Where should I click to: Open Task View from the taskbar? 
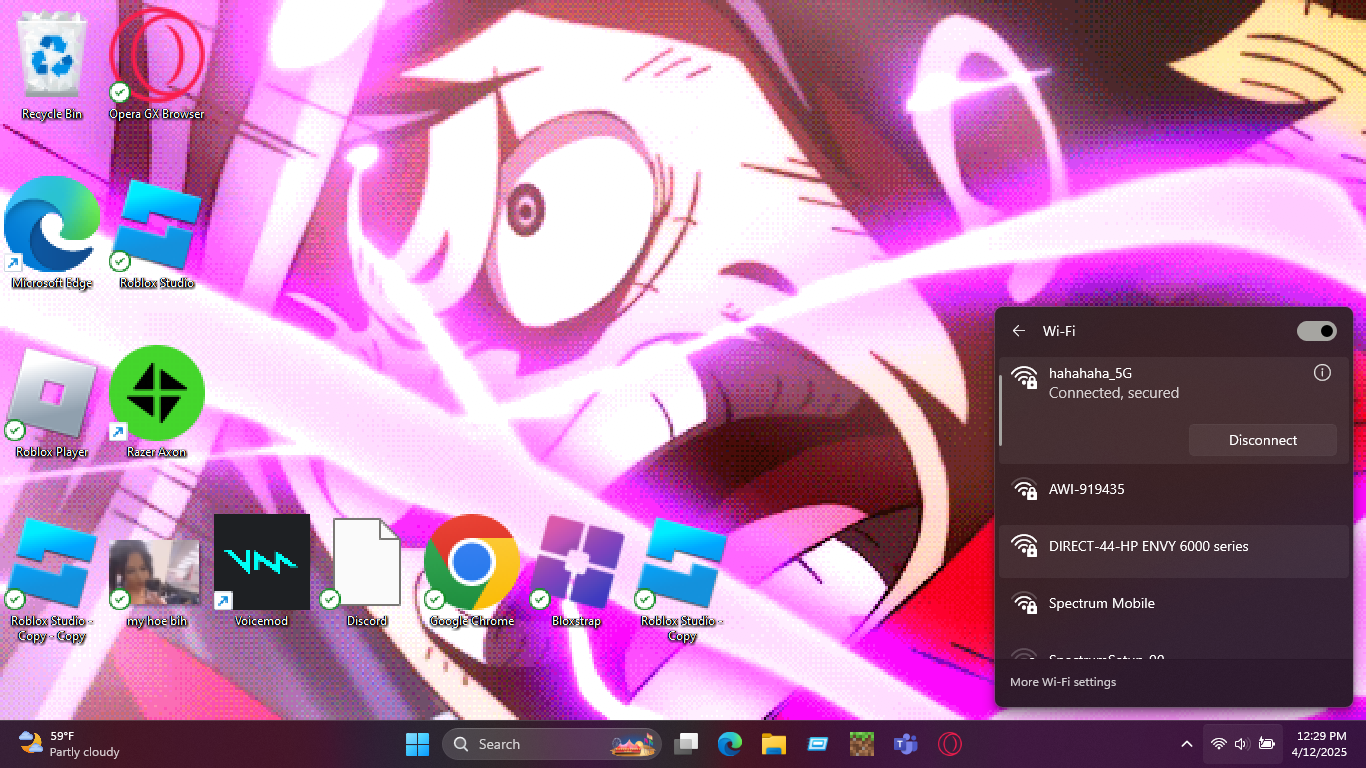(686, 744)
